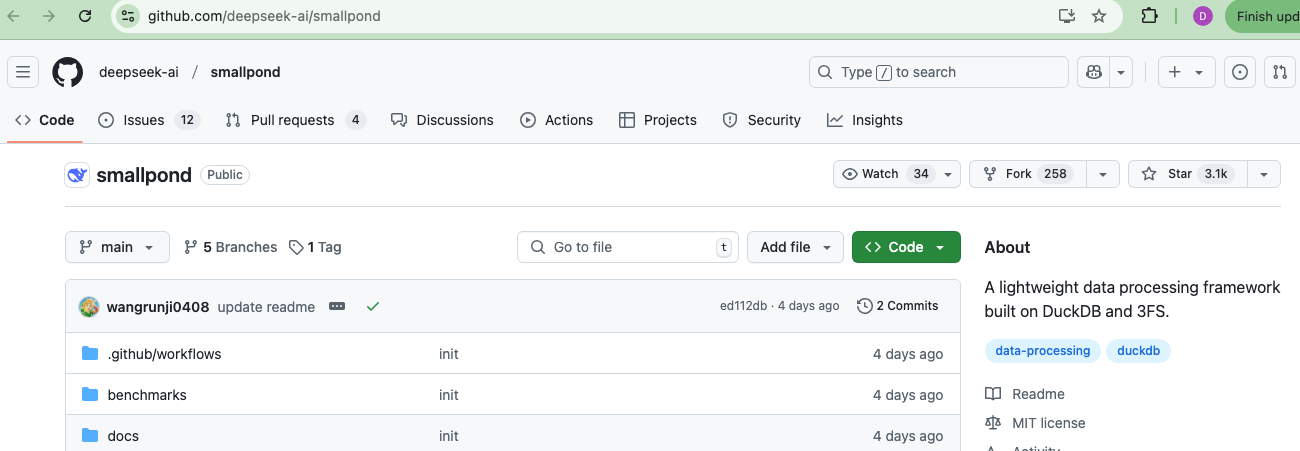Click the Finish update button
Screen dimensions: 1300x451
1263,16
